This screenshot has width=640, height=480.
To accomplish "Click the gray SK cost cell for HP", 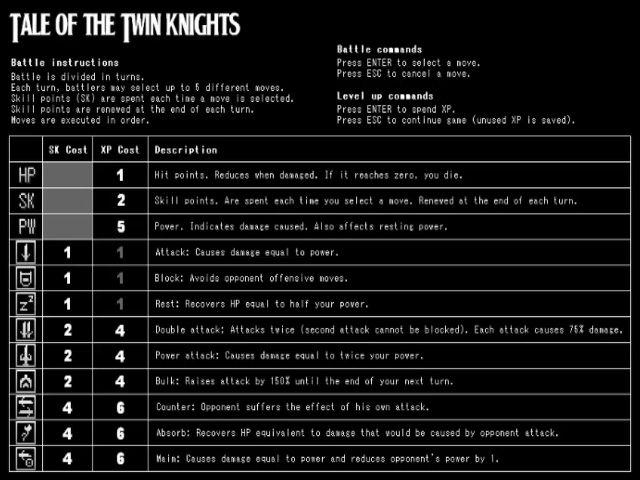I will click(67, 175).
